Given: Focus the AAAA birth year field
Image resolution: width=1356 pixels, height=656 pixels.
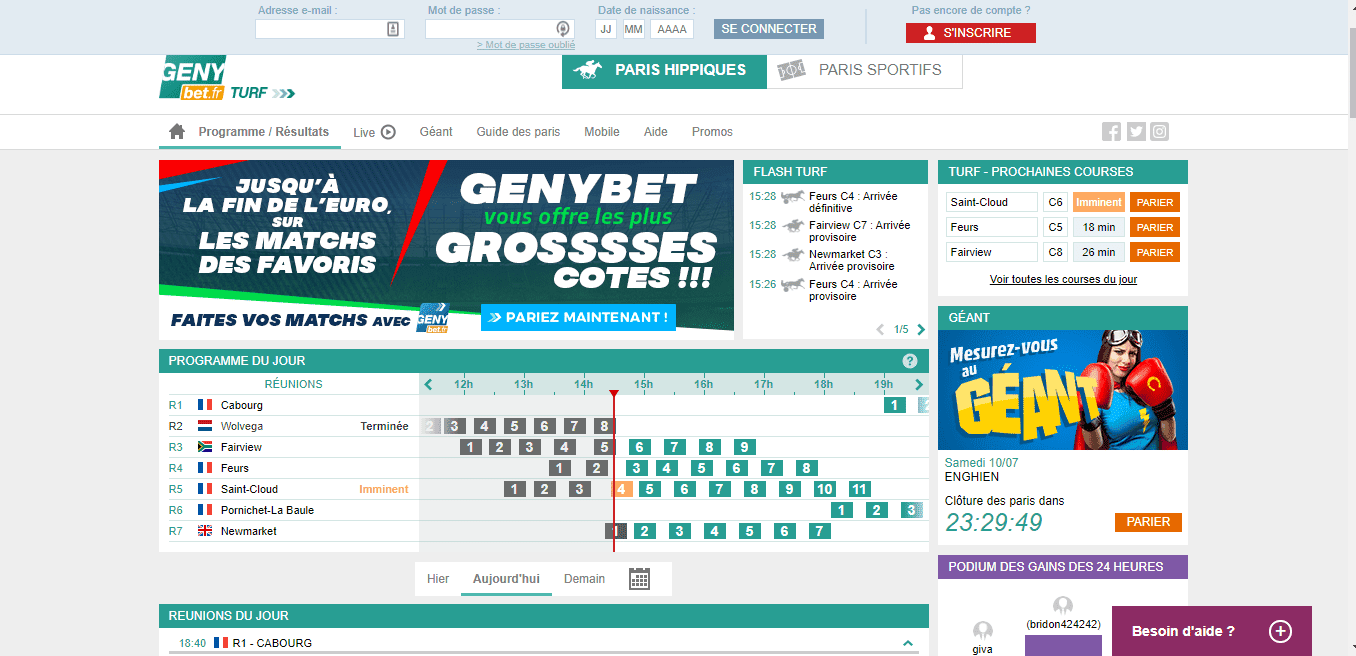Looking at the screenshot, I should [x=672, y=29].
